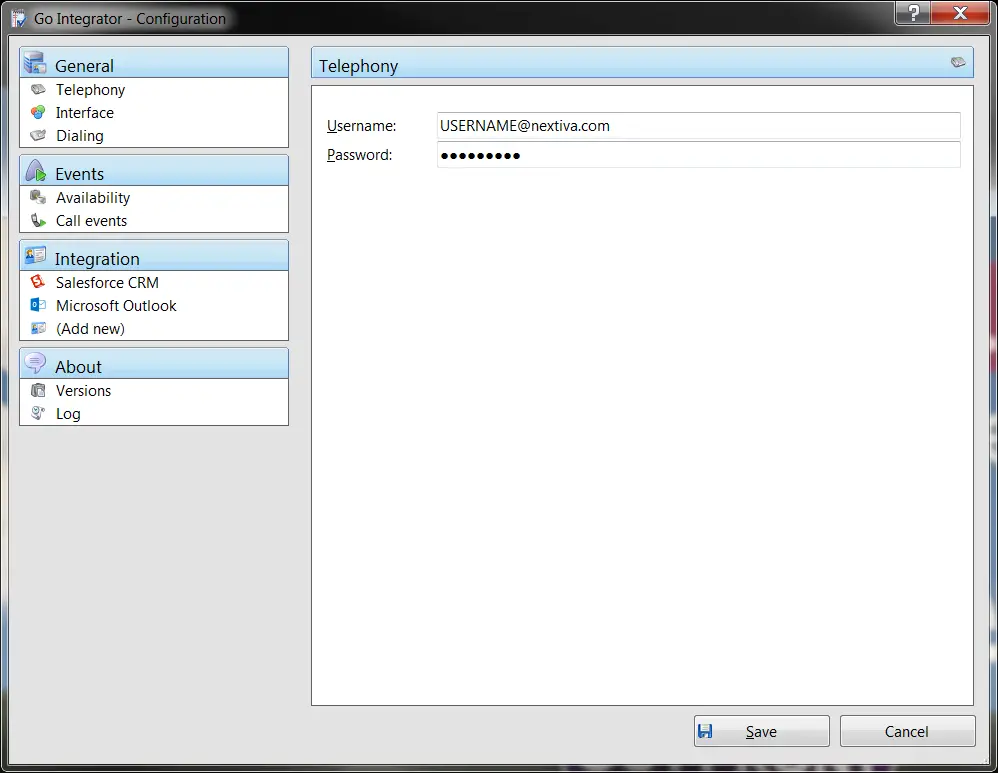Click the phone icon in Telephony panel header
Image resolution: width=998 pixels, height=773 pixels.
pos(958,62)
